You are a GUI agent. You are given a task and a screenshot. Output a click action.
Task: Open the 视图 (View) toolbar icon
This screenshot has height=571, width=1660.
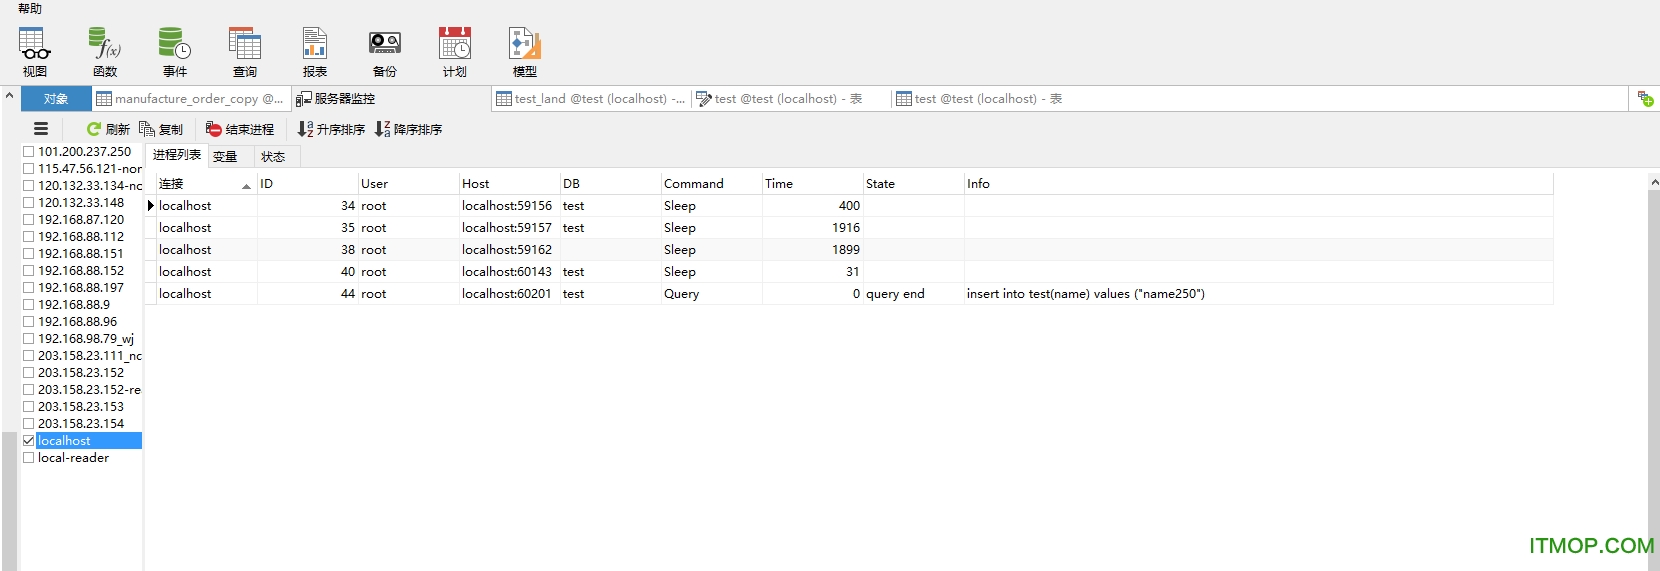(35, 52)
